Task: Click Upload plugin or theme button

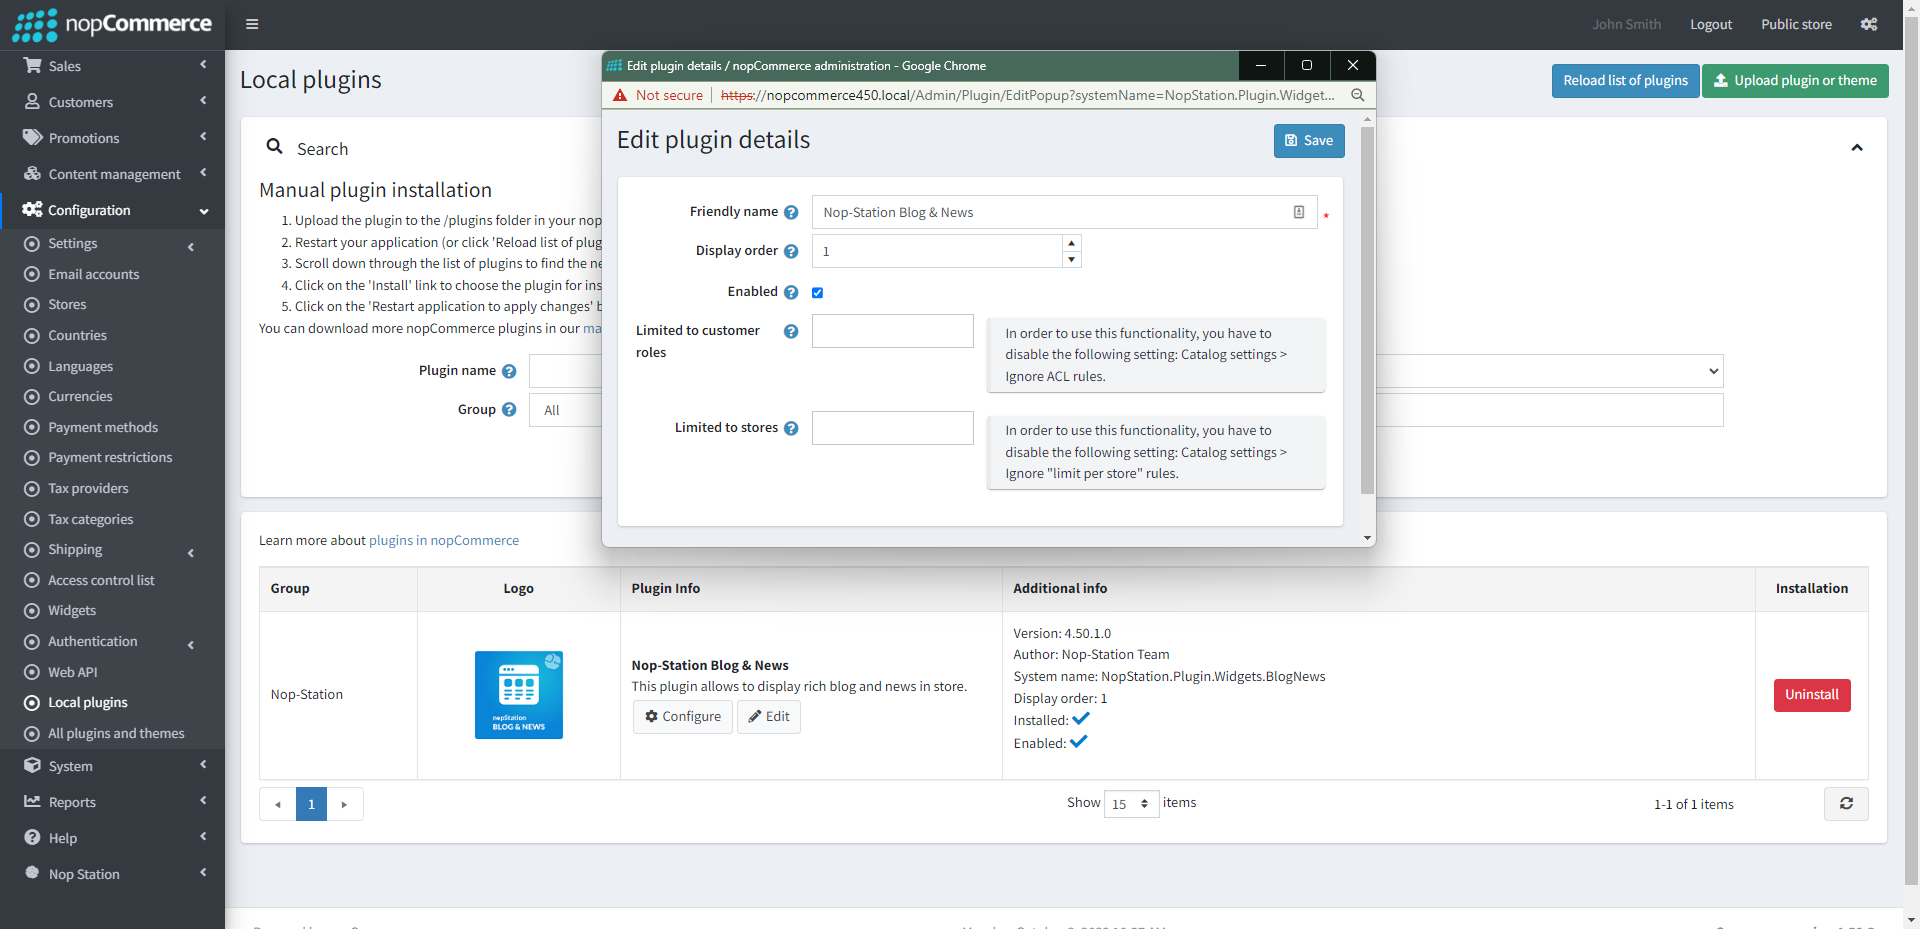Action: pyautogui.click(x=1795, y=81)
